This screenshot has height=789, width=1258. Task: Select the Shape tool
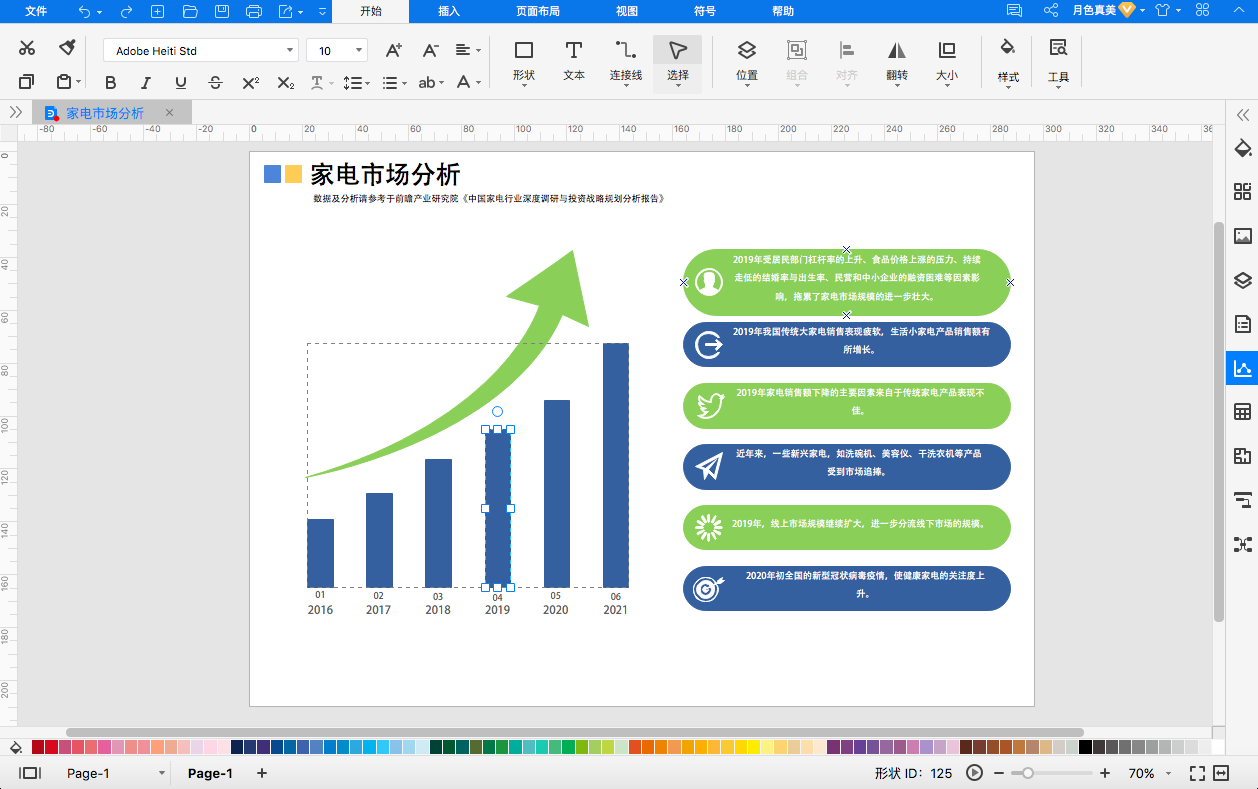tap(523, 62)
